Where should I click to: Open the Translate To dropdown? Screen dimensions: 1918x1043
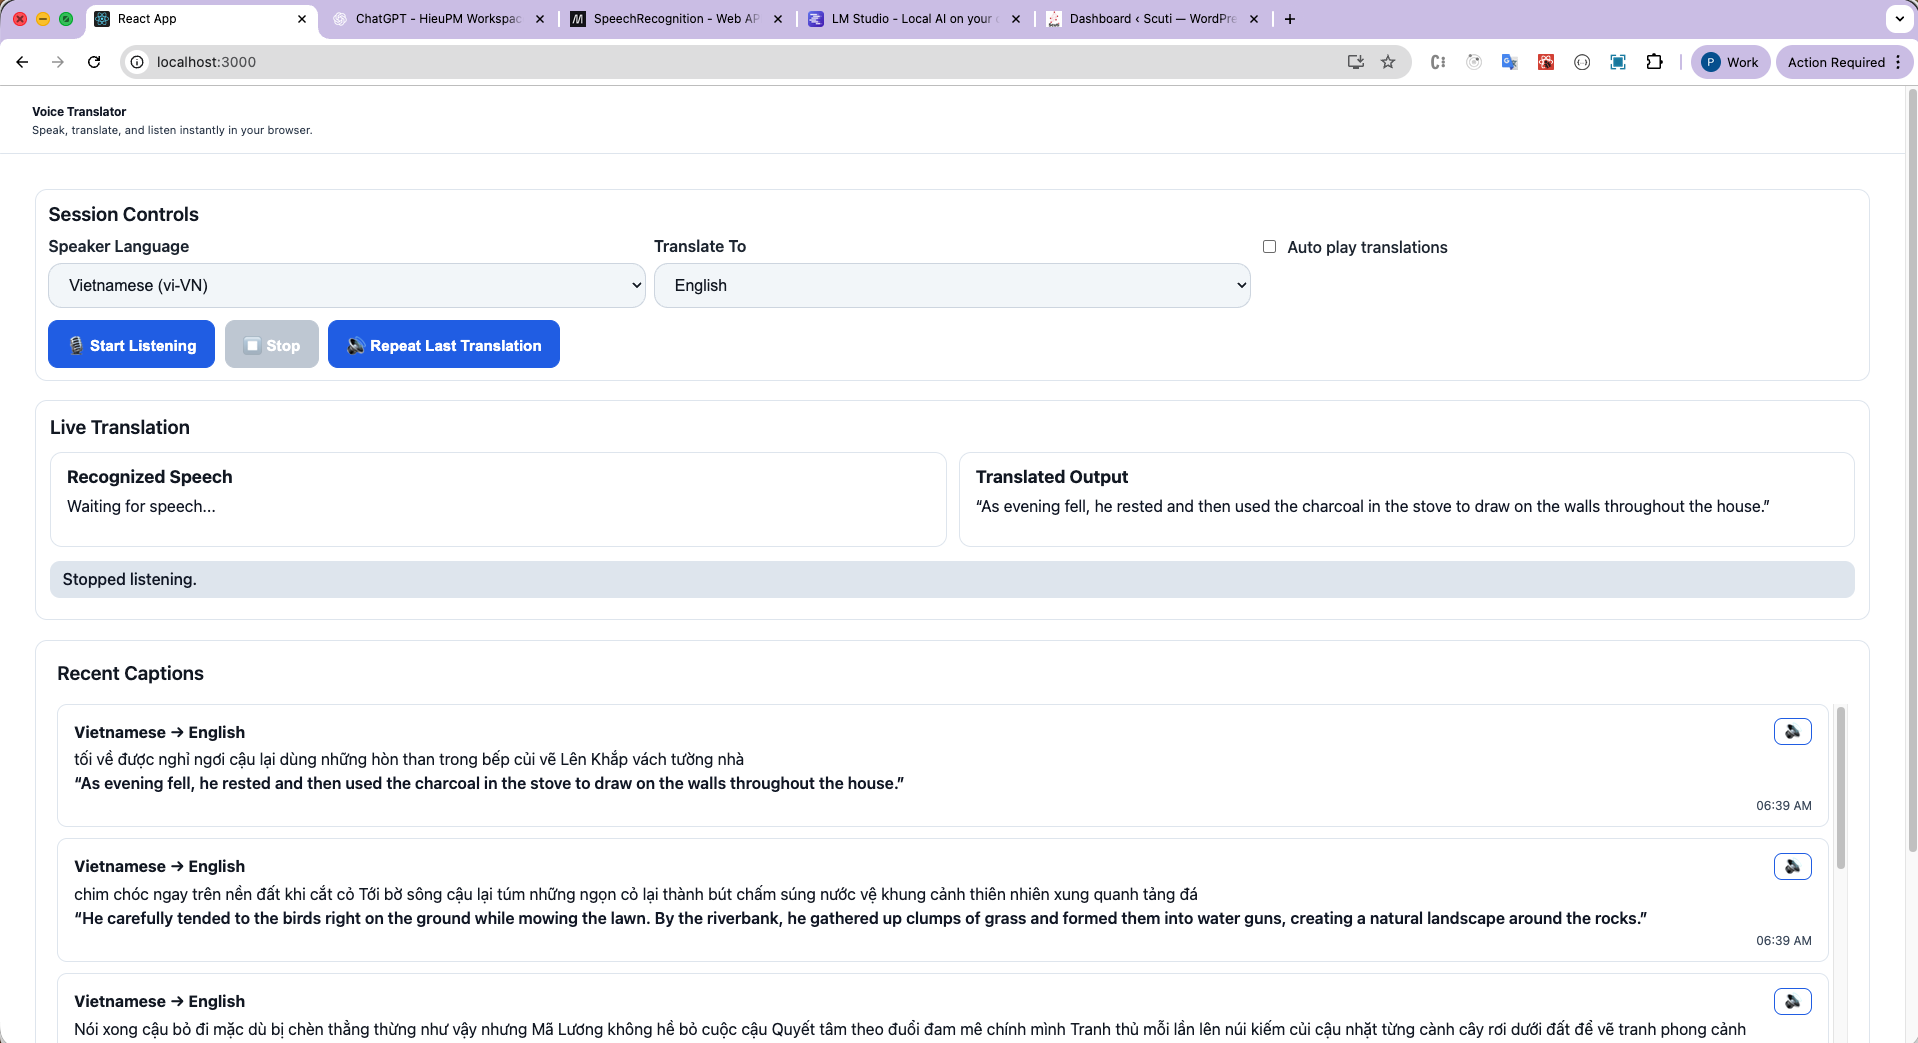[951, 286]
